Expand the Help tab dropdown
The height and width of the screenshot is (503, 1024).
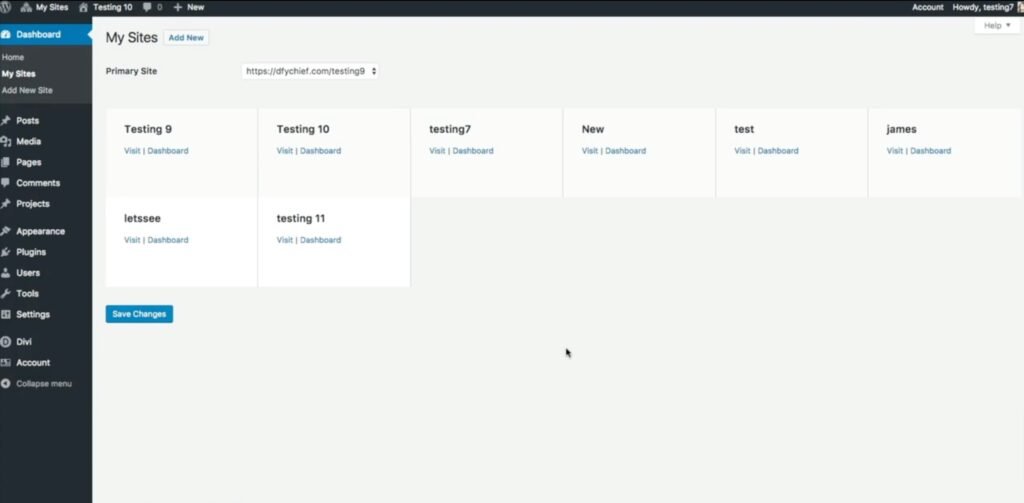(x=997, y=25)
